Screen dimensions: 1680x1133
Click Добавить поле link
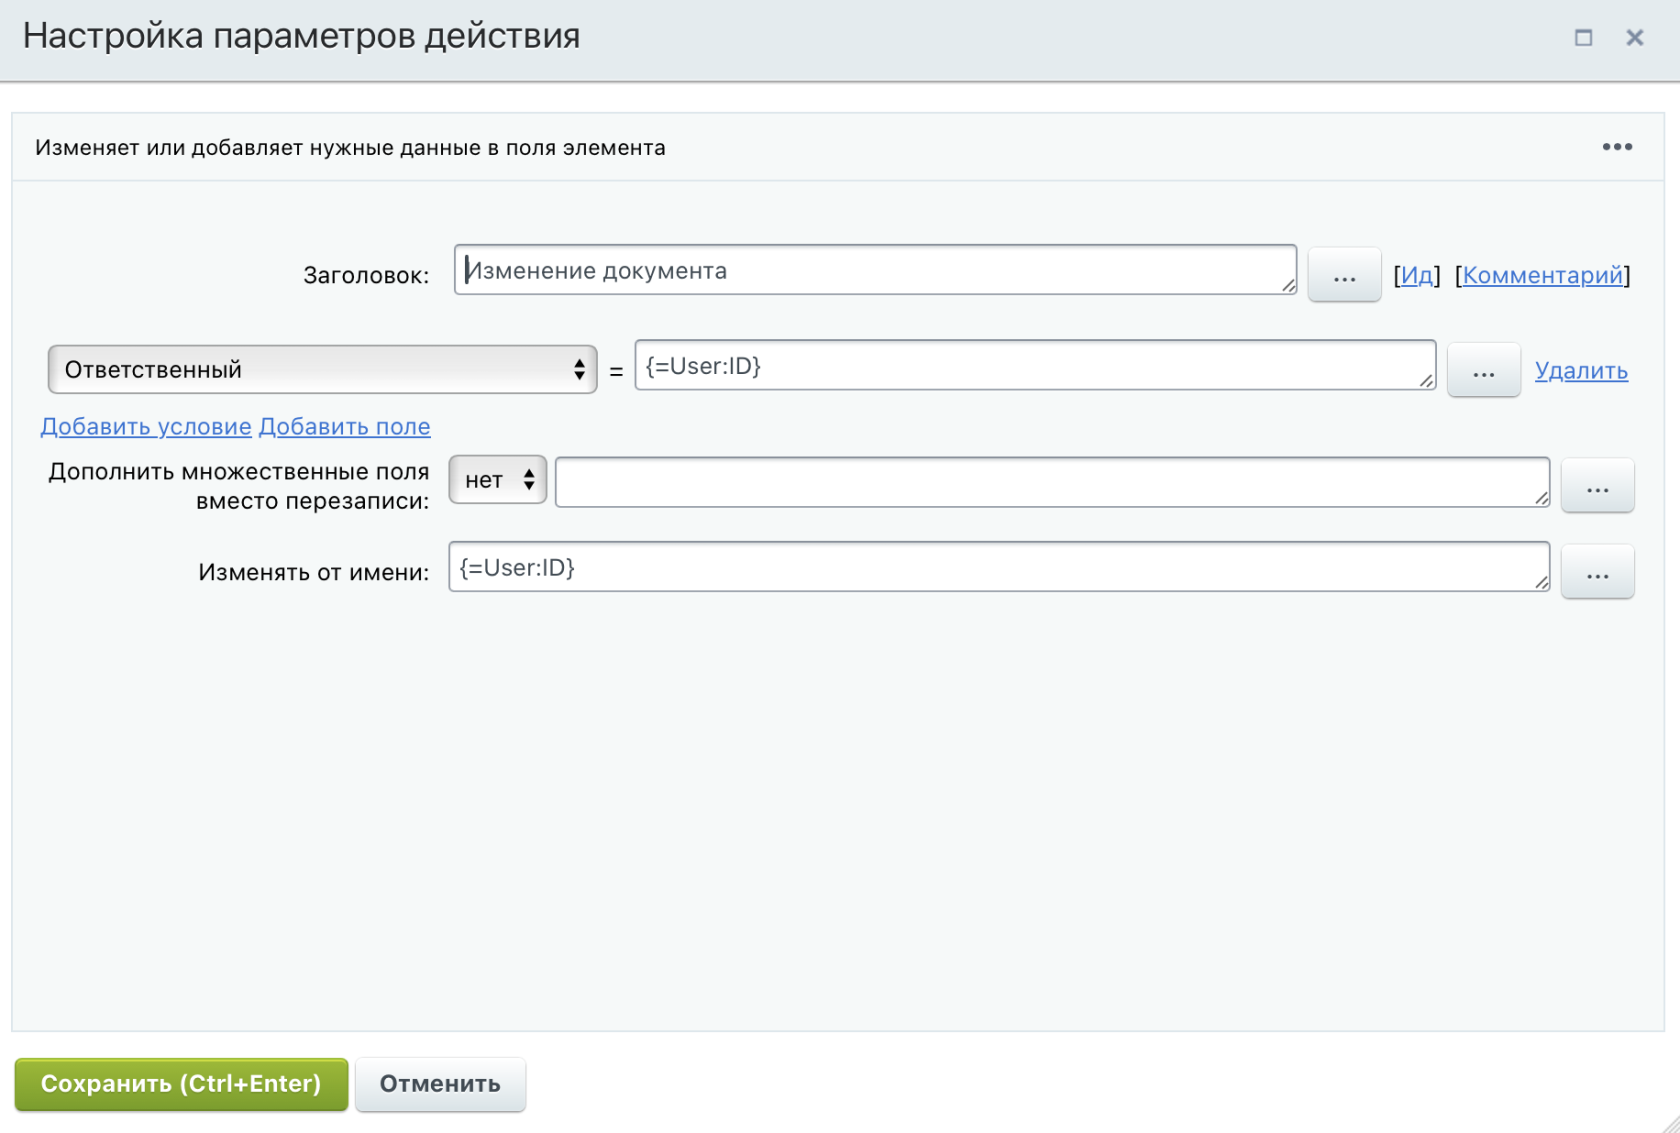pyautogui.click(x=344, y=426)
